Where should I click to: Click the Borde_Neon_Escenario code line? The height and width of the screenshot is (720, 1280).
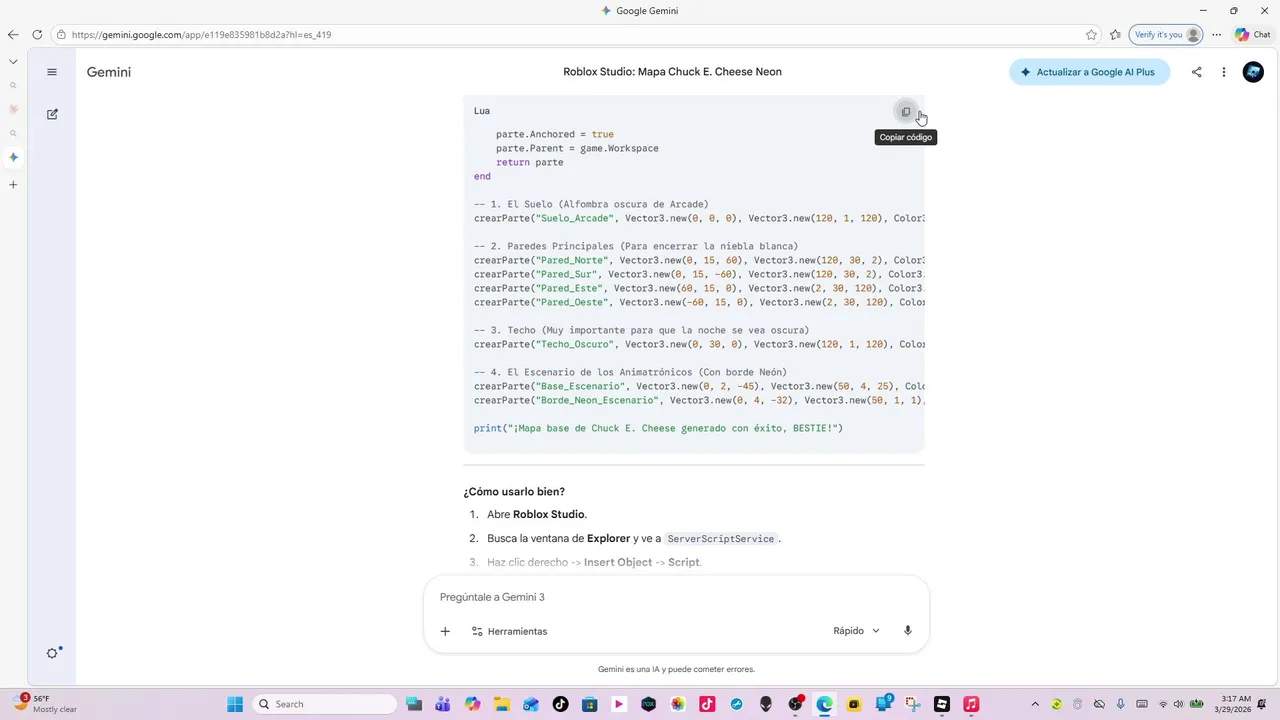(699, 400)
